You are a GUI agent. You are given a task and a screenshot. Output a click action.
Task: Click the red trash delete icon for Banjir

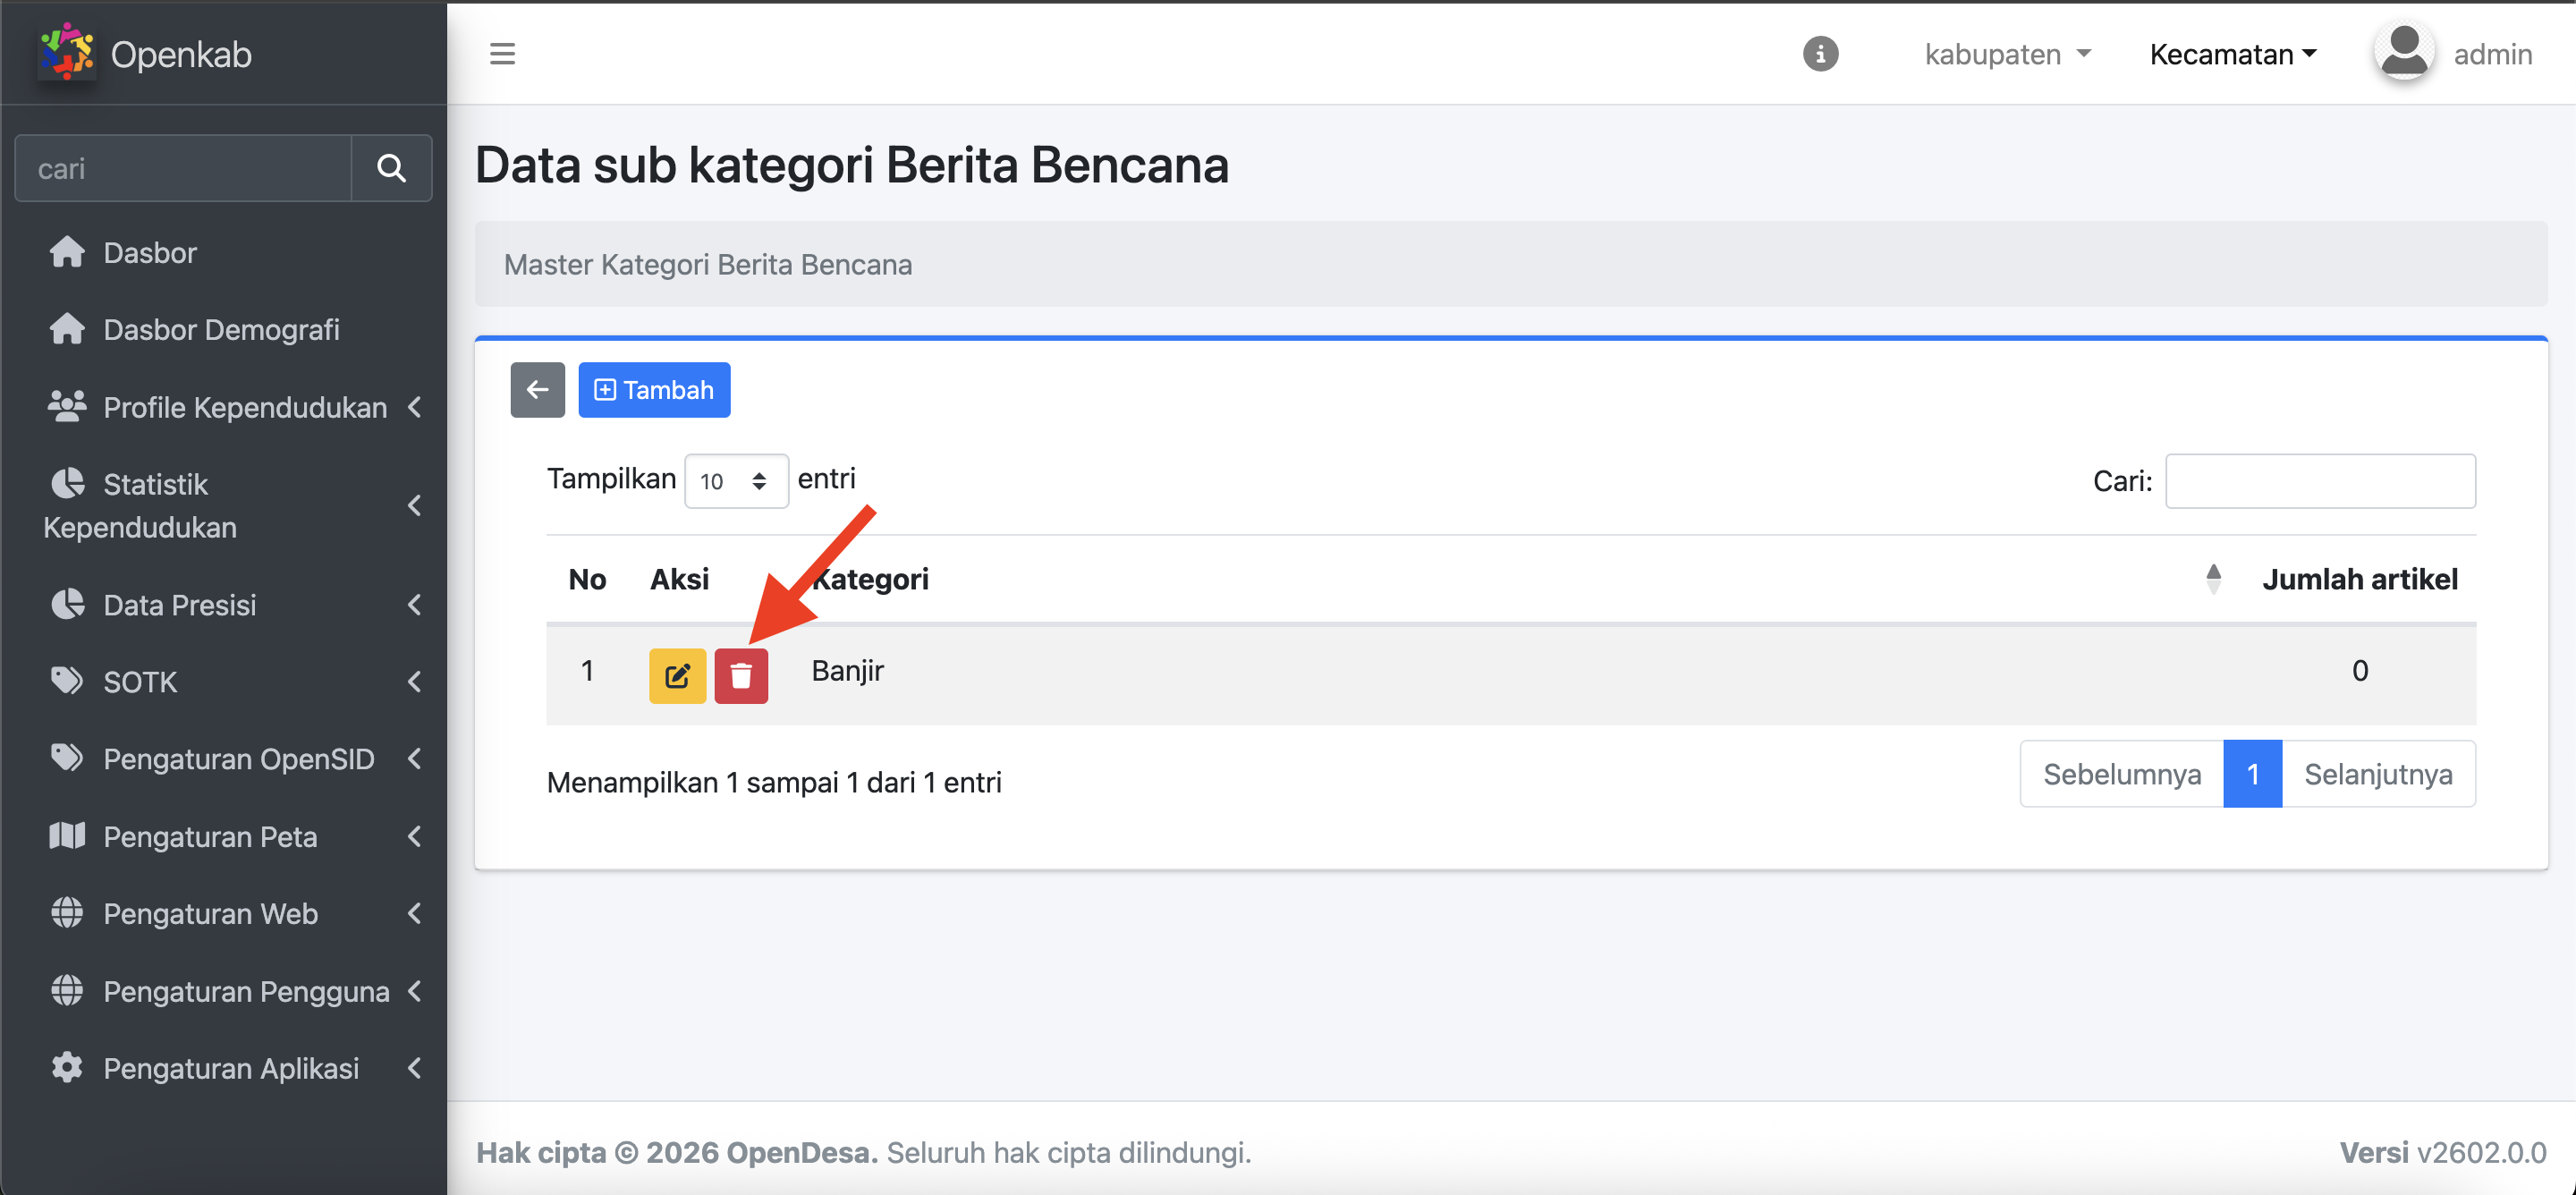(740, 676)
